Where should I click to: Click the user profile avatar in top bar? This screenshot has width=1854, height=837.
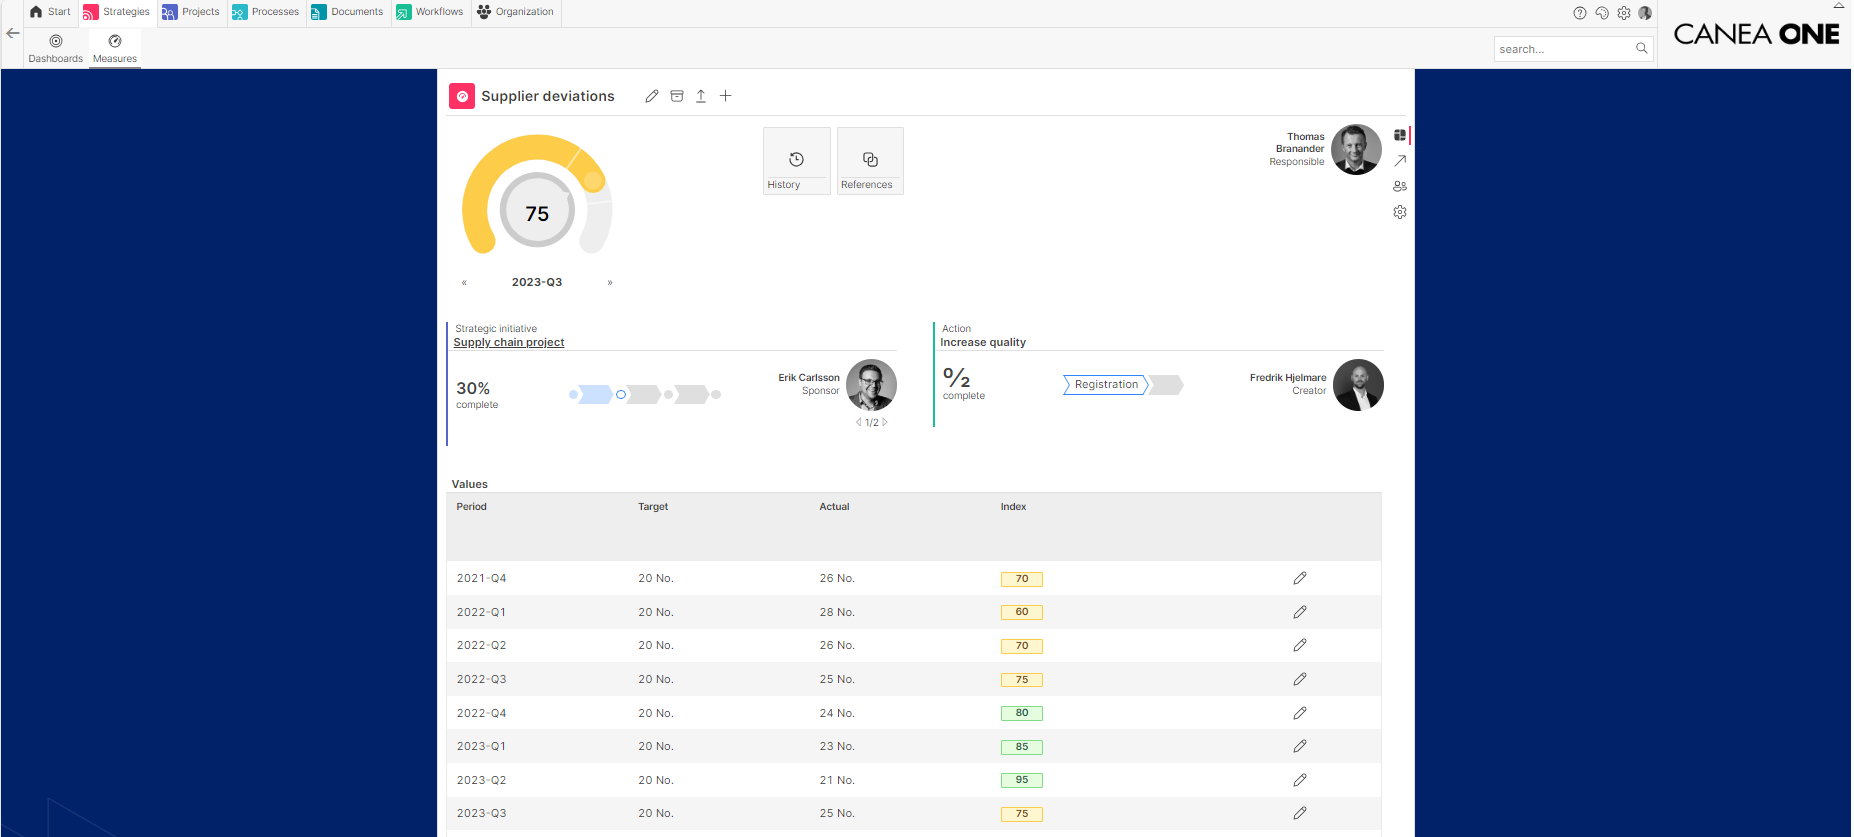(1645, 13)
